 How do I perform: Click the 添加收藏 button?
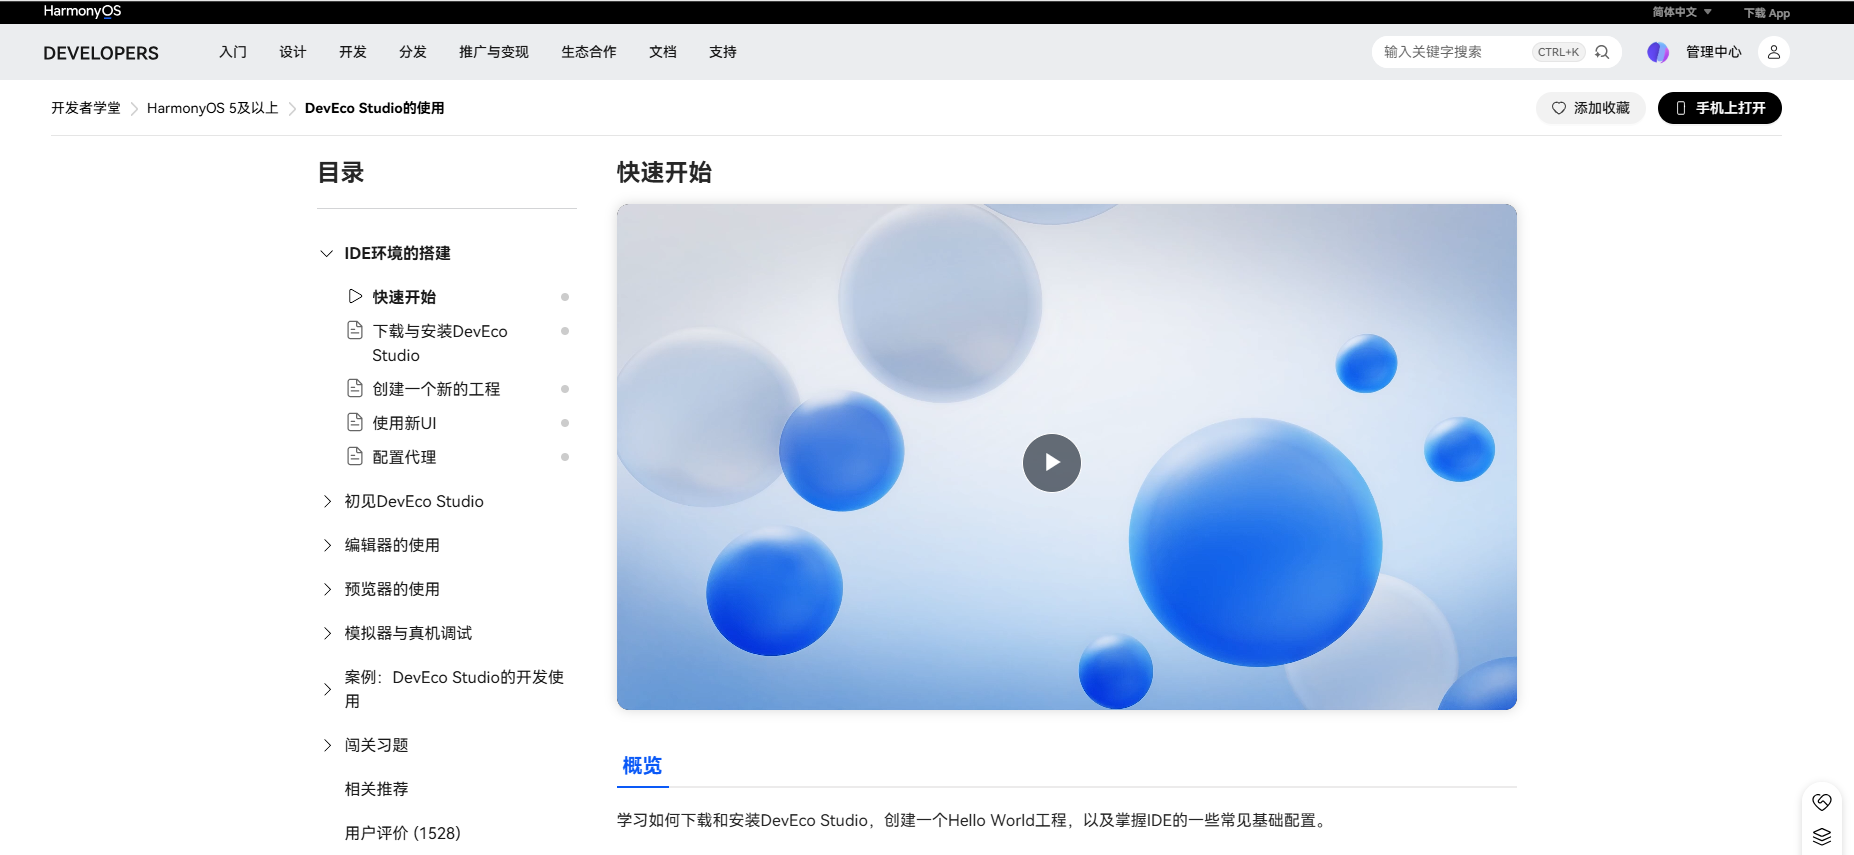[x=1591, y=108]
